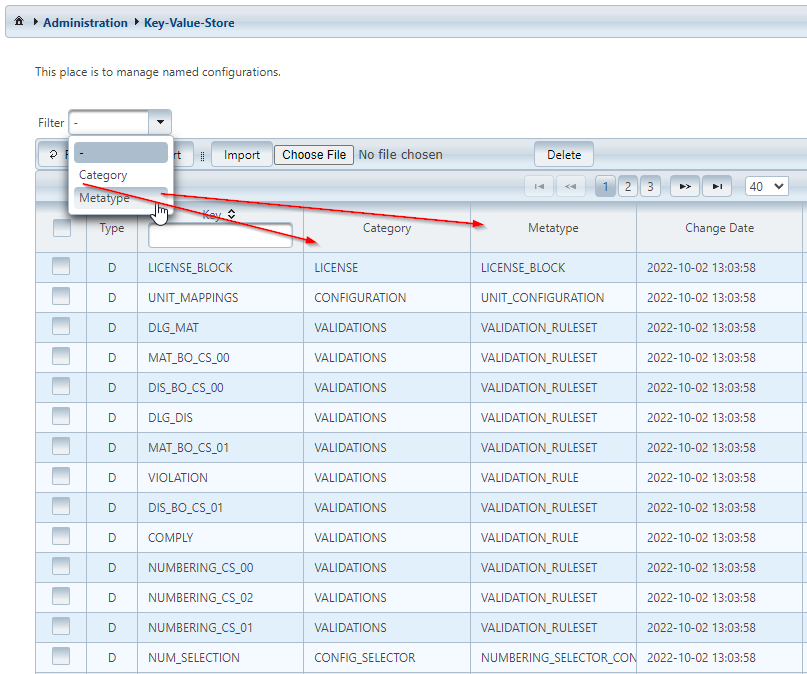The image size is (807, 674).
Task: Click the home icon in breadcrumb
Action: (19, 22)
